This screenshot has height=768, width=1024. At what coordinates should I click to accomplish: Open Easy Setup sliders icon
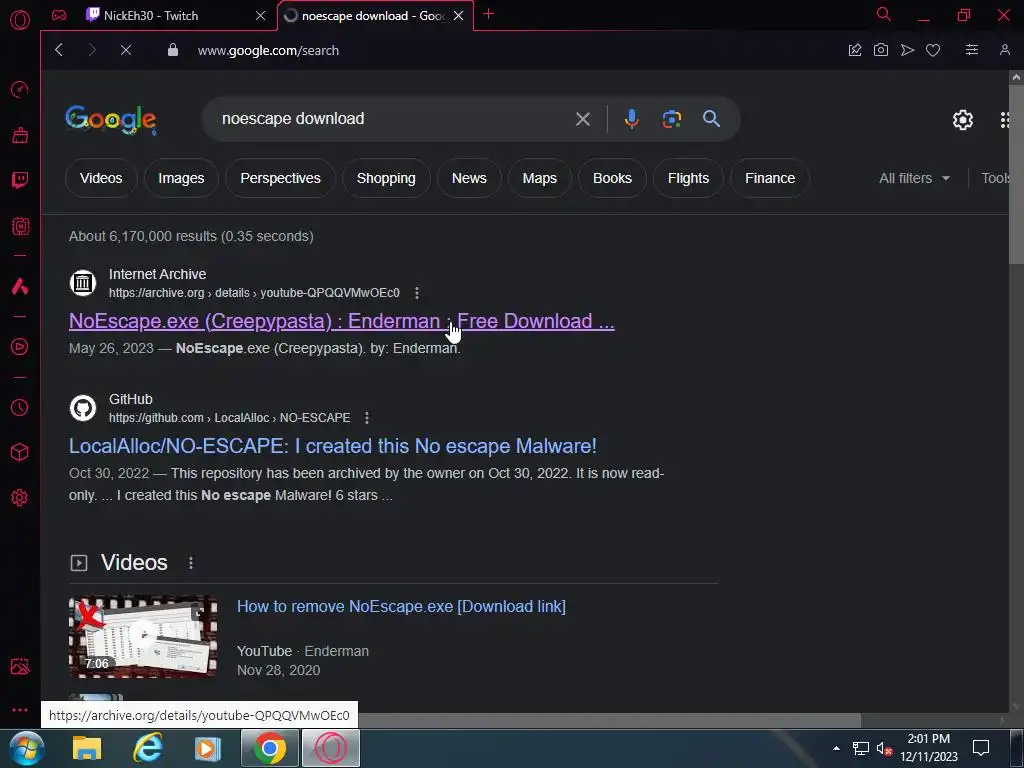pyautogui.click(x=972, y=50)
